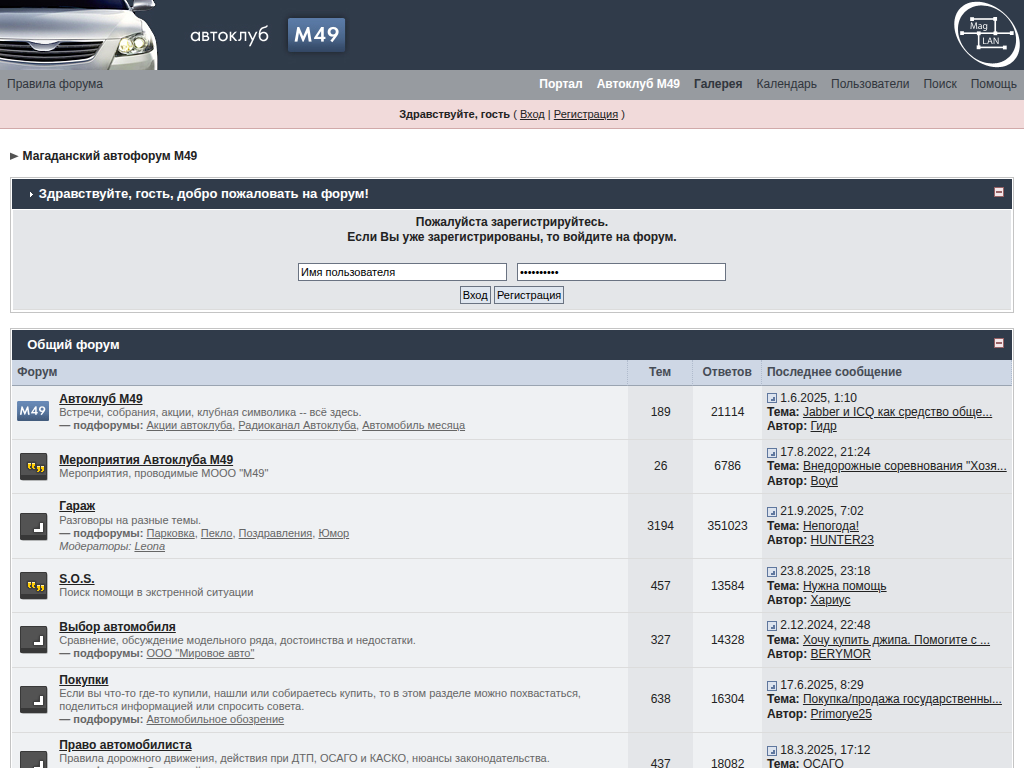Click the forum status icon beside S.O.S.
1024x768 pixels.
tap(33, 586)
